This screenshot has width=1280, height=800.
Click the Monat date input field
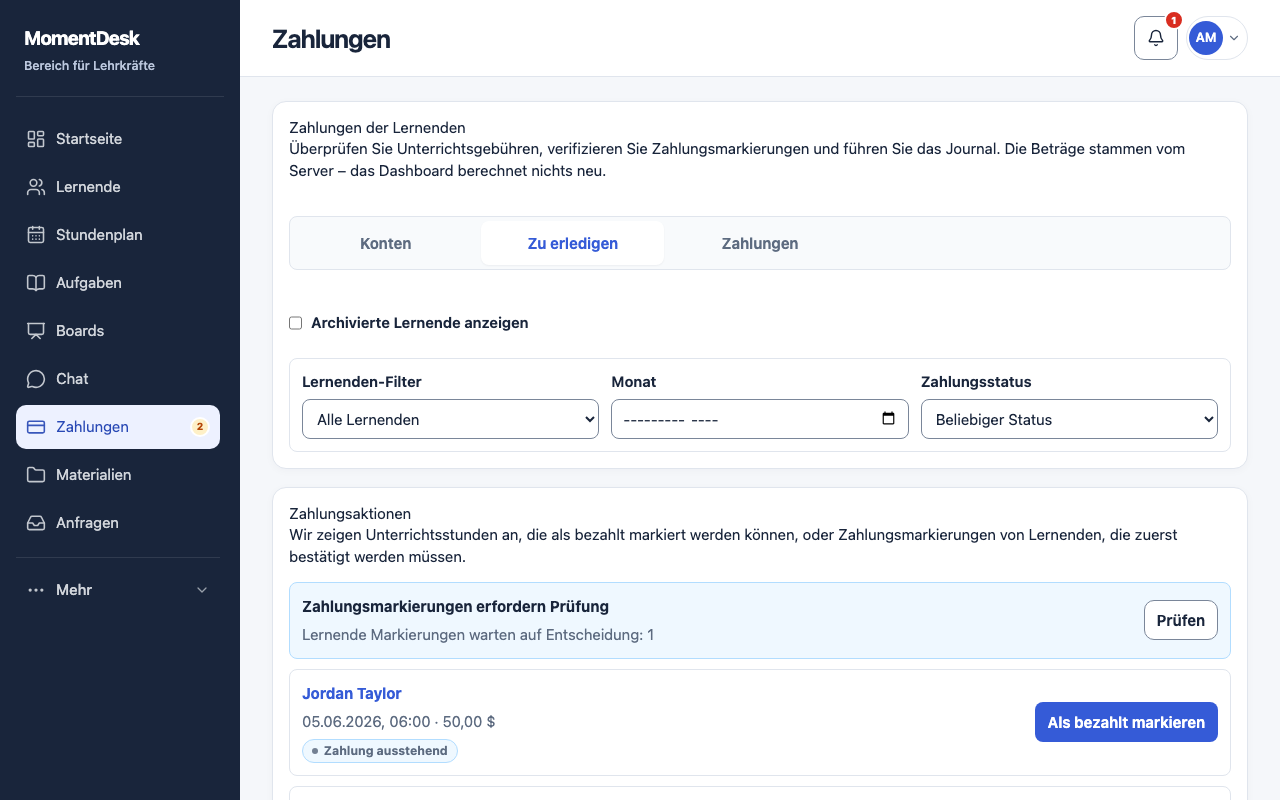pos(760,419)
